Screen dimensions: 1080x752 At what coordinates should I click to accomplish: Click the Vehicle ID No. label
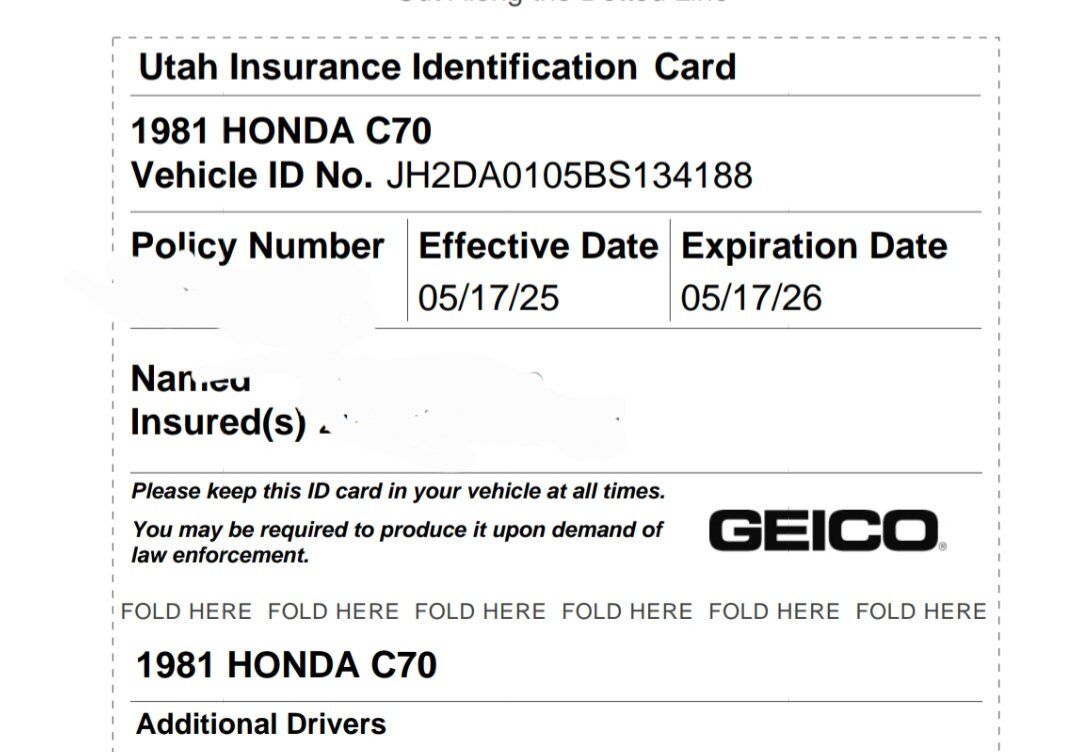252,176
